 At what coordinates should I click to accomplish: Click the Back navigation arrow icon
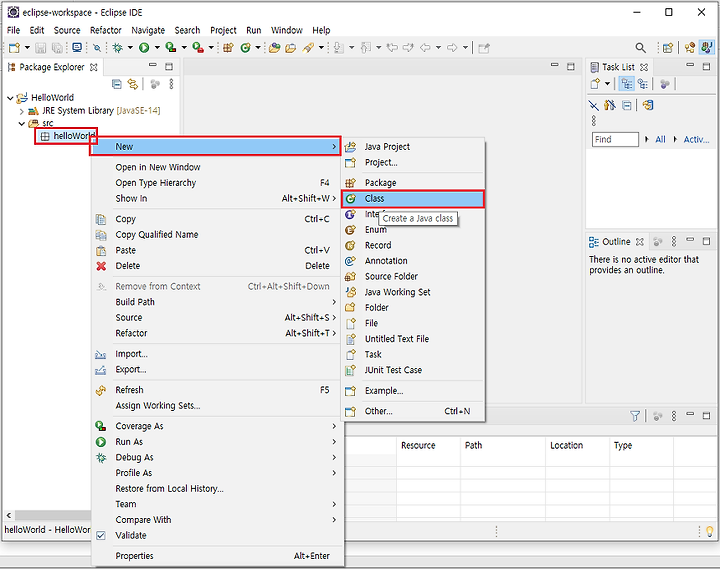[425, 47]
